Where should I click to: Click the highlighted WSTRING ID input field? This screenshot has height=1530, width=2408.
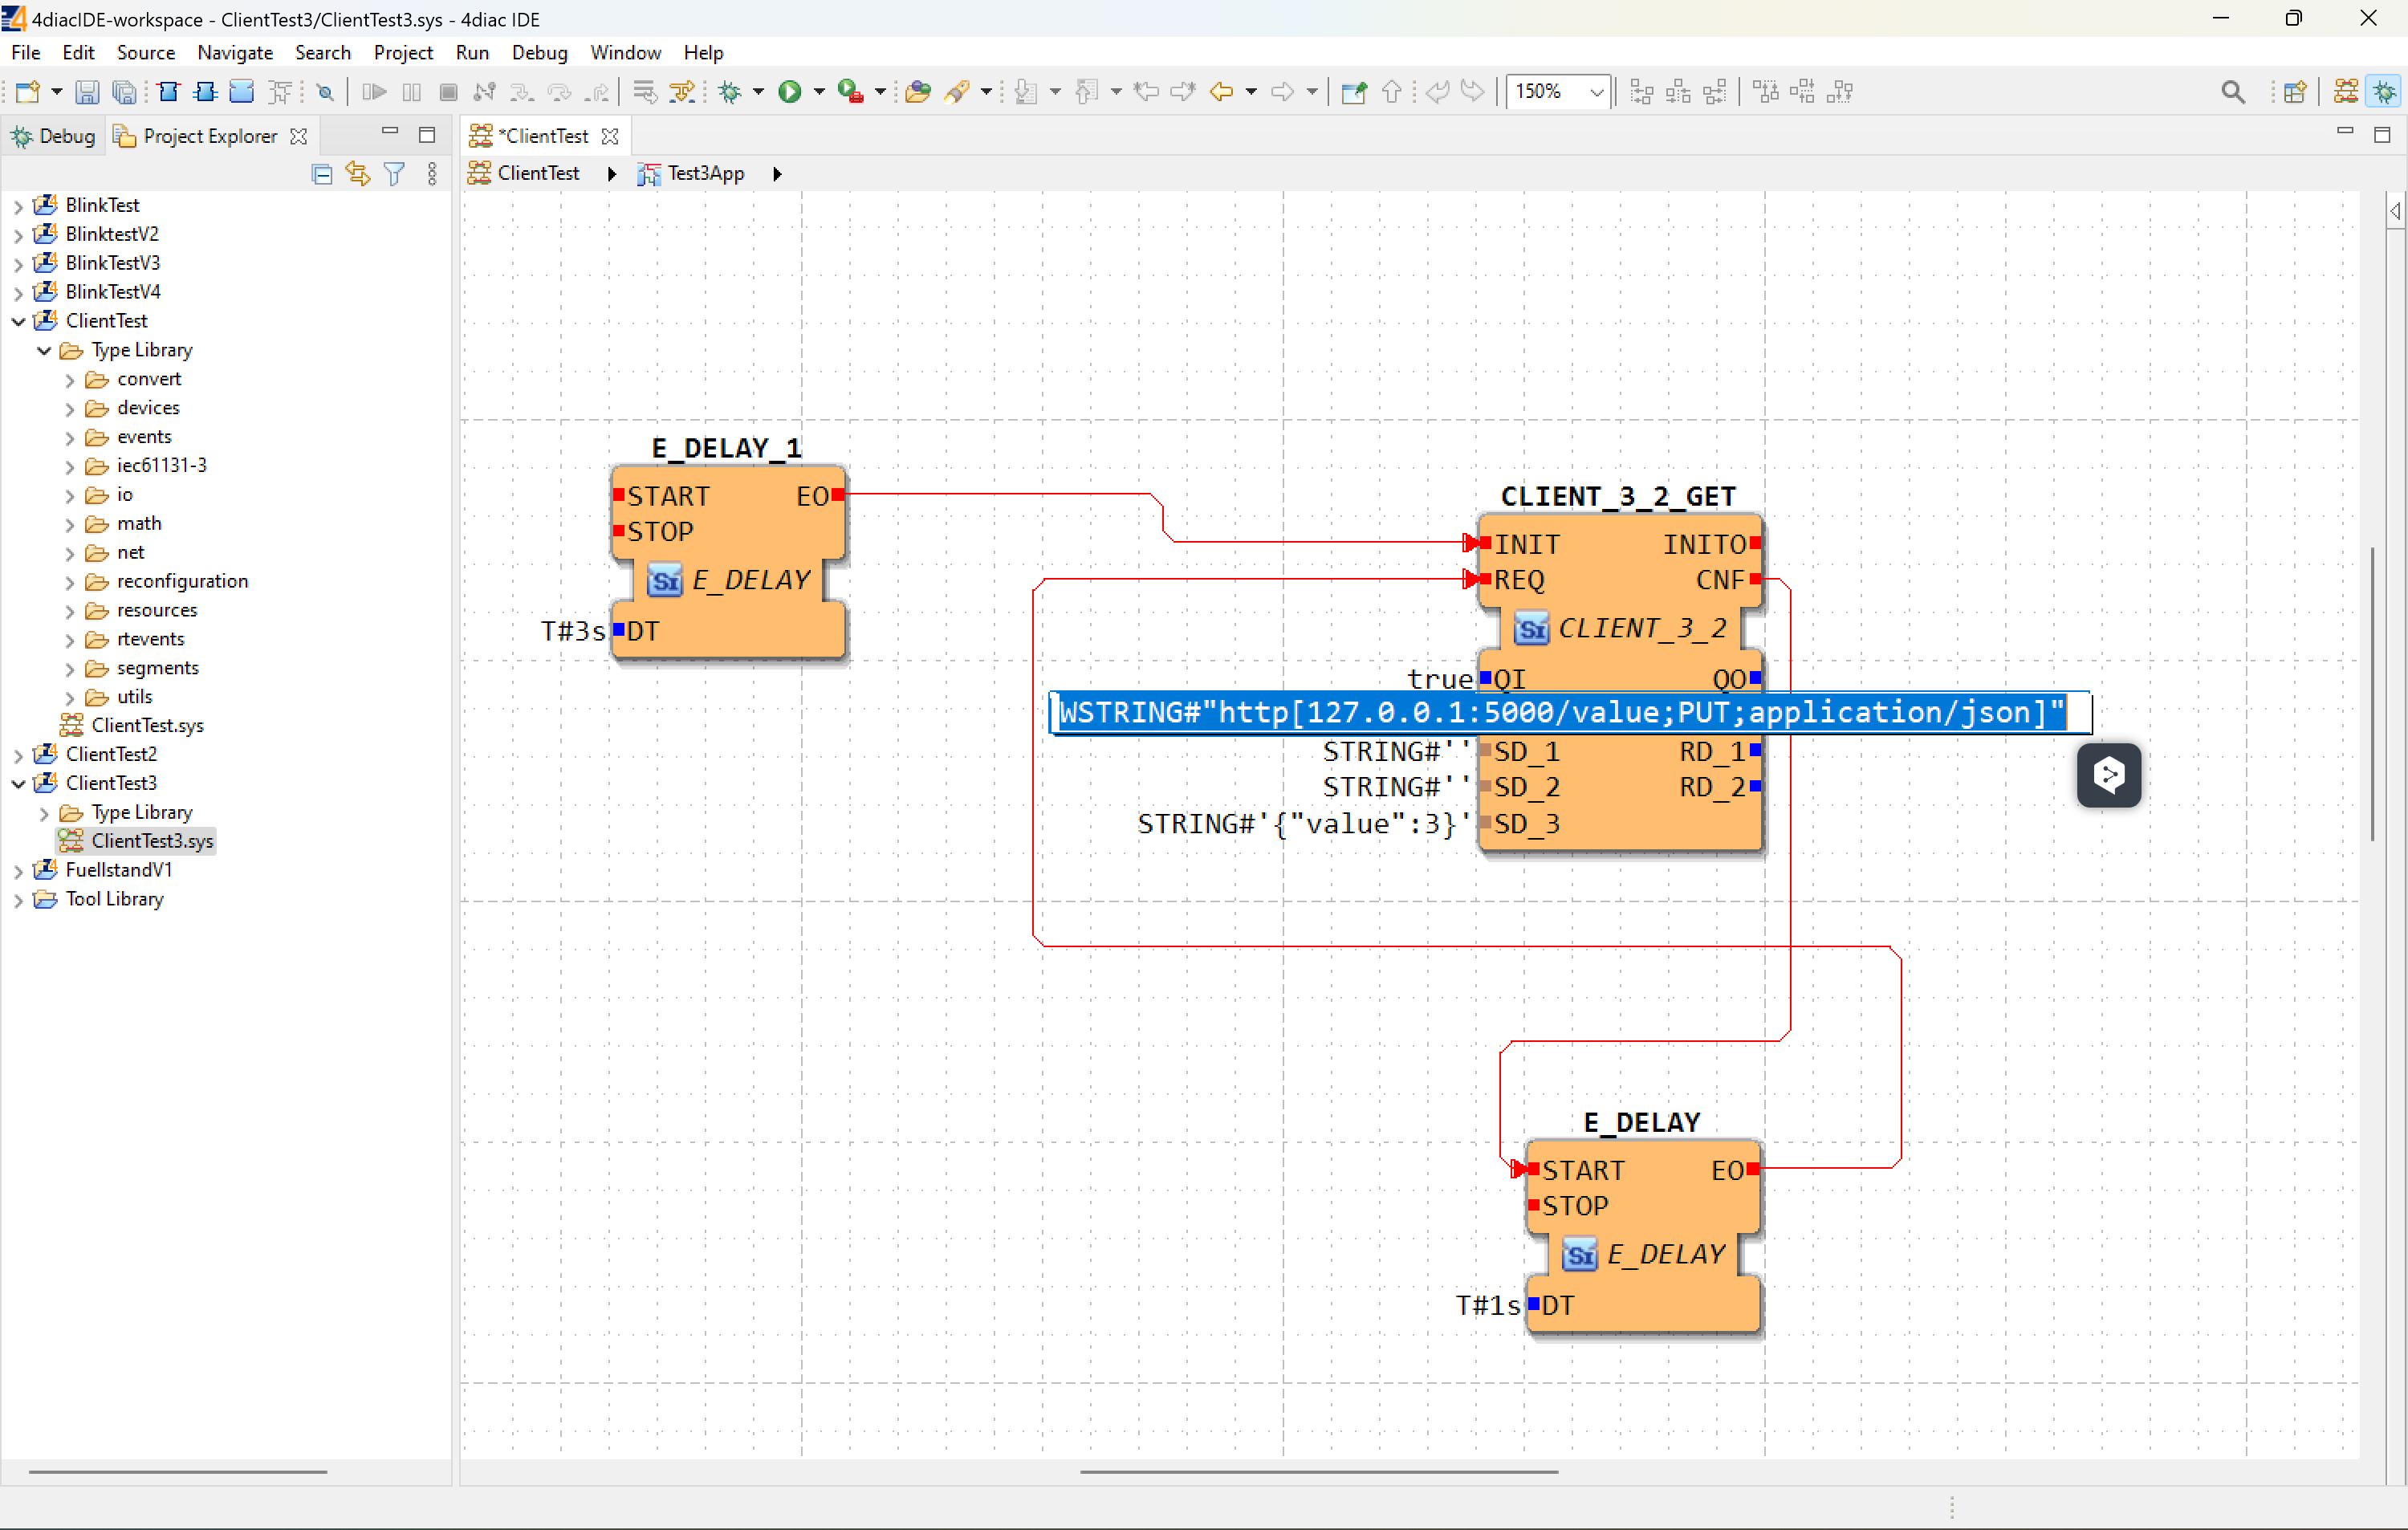click(1560, 713)
